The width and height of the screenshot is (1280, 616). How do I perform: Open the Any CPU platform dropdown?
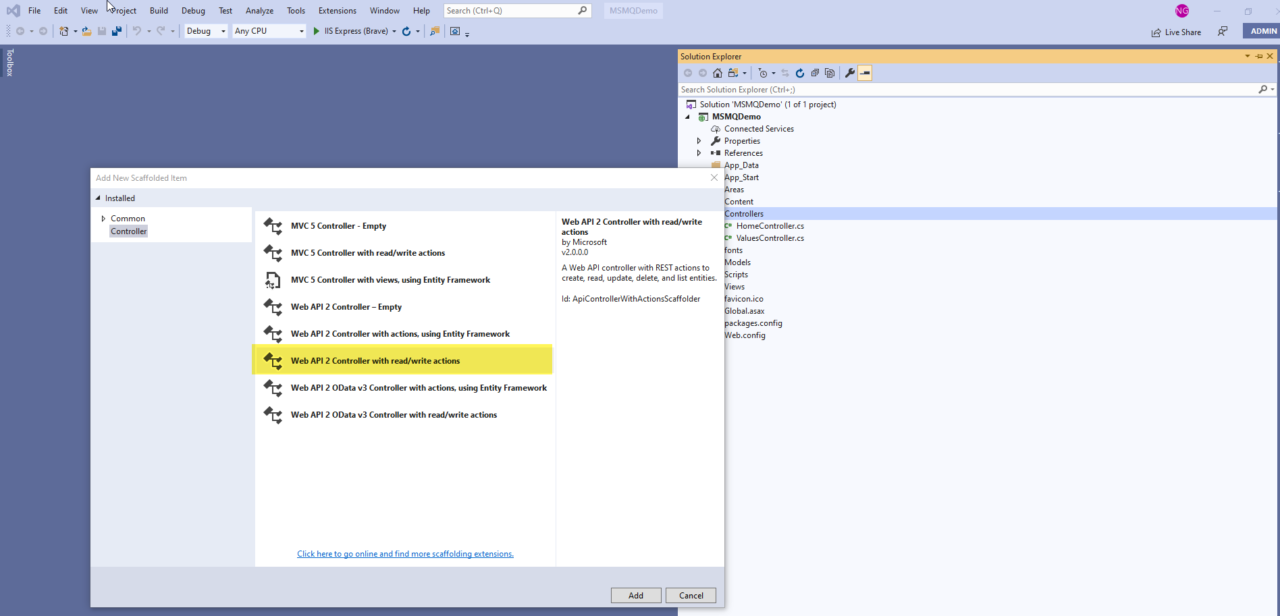coord(268,31)
